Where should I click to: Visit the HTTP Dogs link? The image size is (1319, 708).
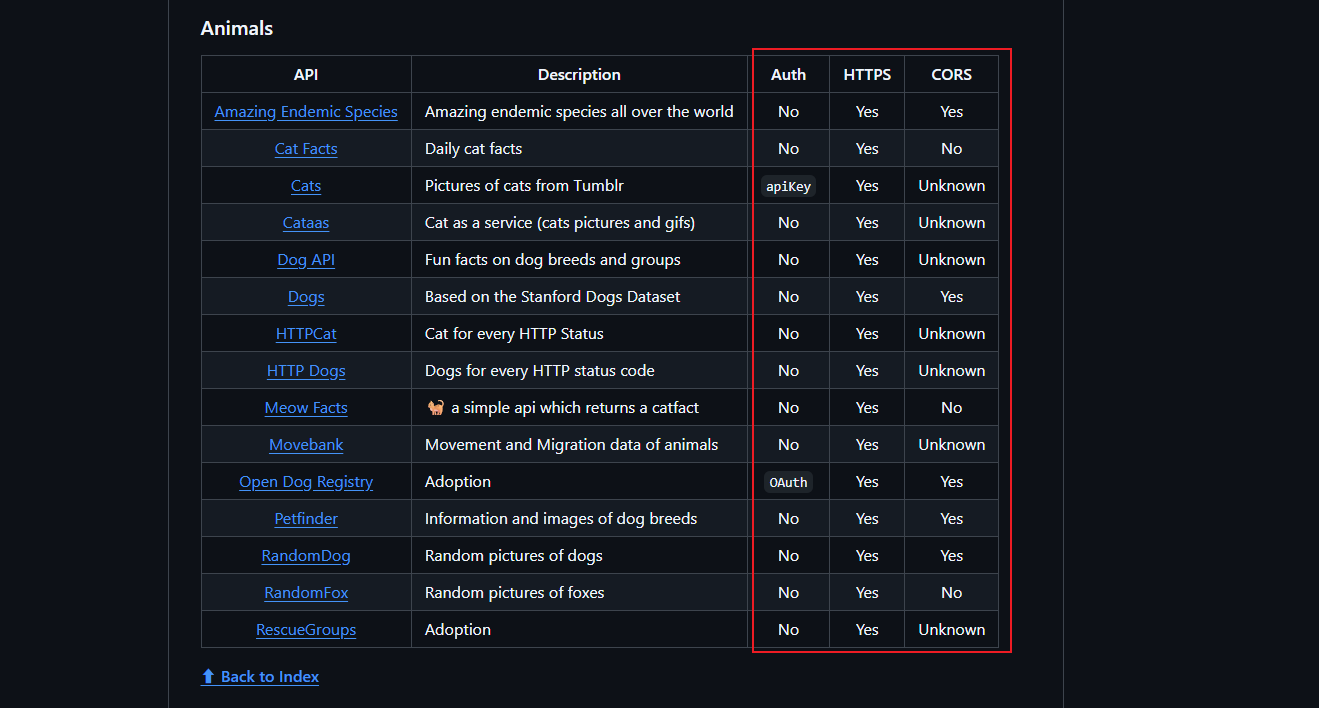[x=306, y=371]
